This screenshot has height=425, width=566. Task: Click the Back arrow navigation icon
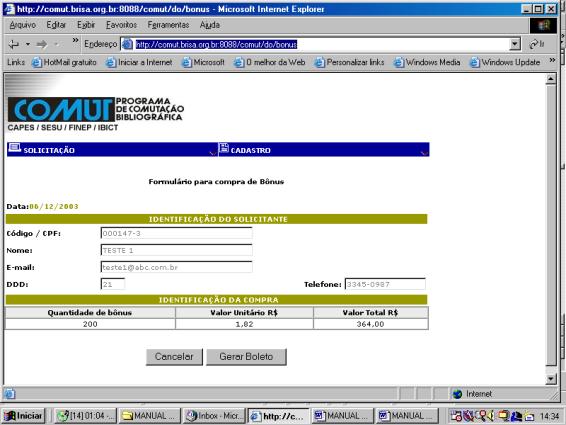[14, 44]
